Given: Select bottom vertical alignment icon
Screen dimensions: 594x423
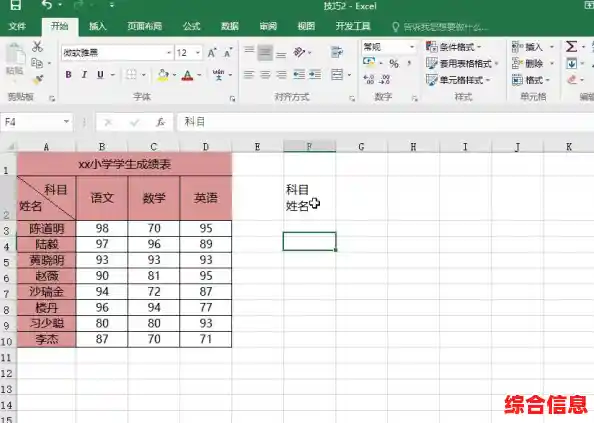Looking at the screenshot, I should click(281, 54).
